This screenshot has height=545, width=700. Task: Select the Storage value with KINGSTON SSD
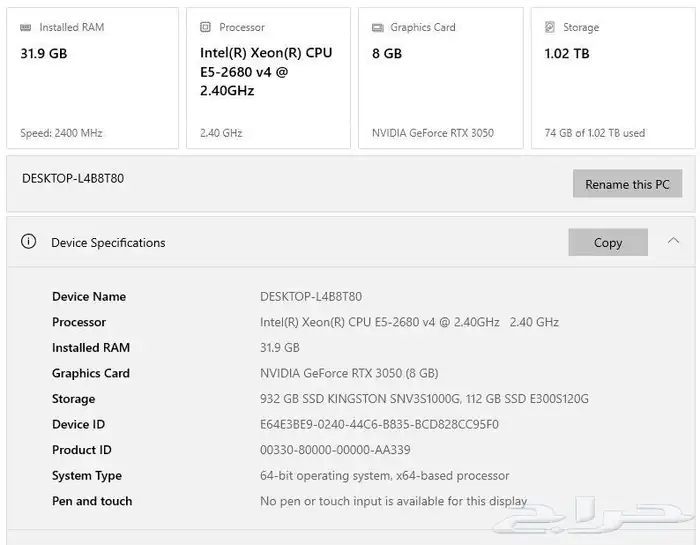point(424,399)
